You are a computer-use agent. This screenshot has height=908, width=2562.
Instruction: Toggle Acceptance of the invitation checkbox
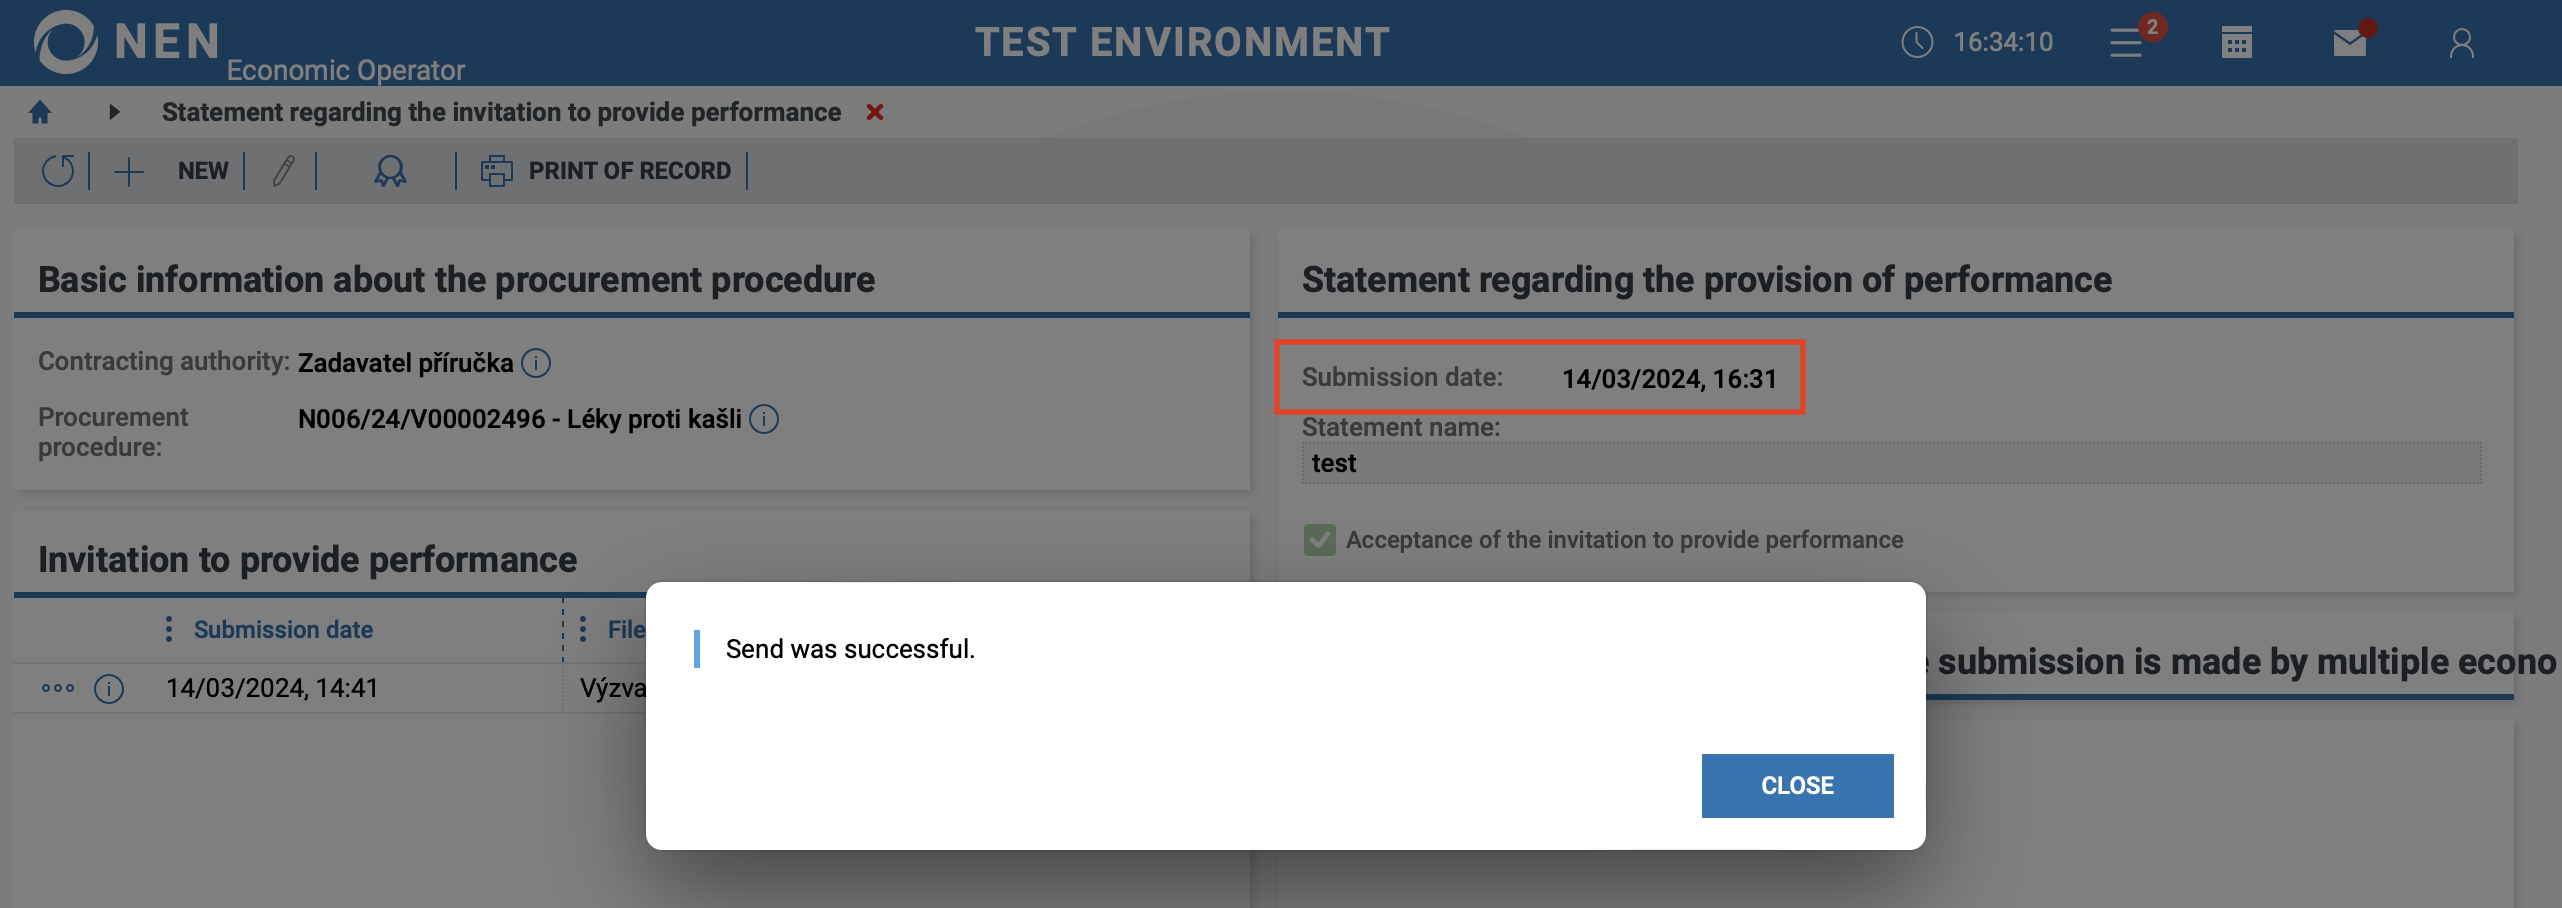pos(1320,540)
